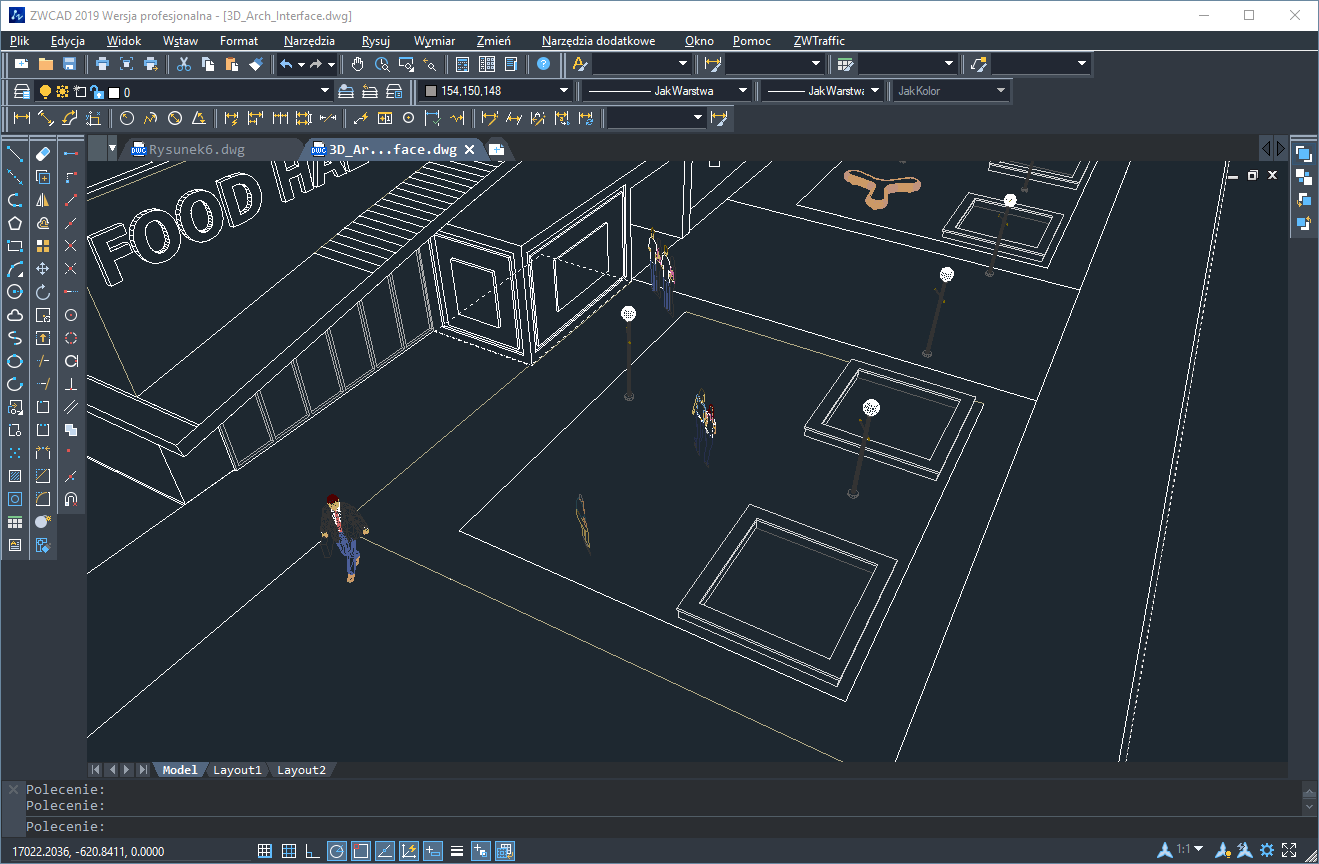Select the Rotate tool

(43, 291)
